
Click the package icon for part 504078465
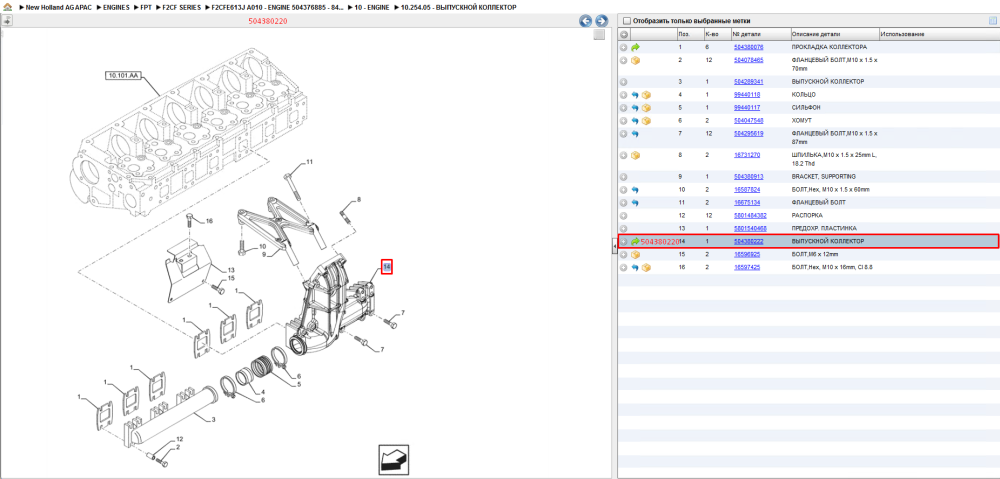(x=635, y=60)
